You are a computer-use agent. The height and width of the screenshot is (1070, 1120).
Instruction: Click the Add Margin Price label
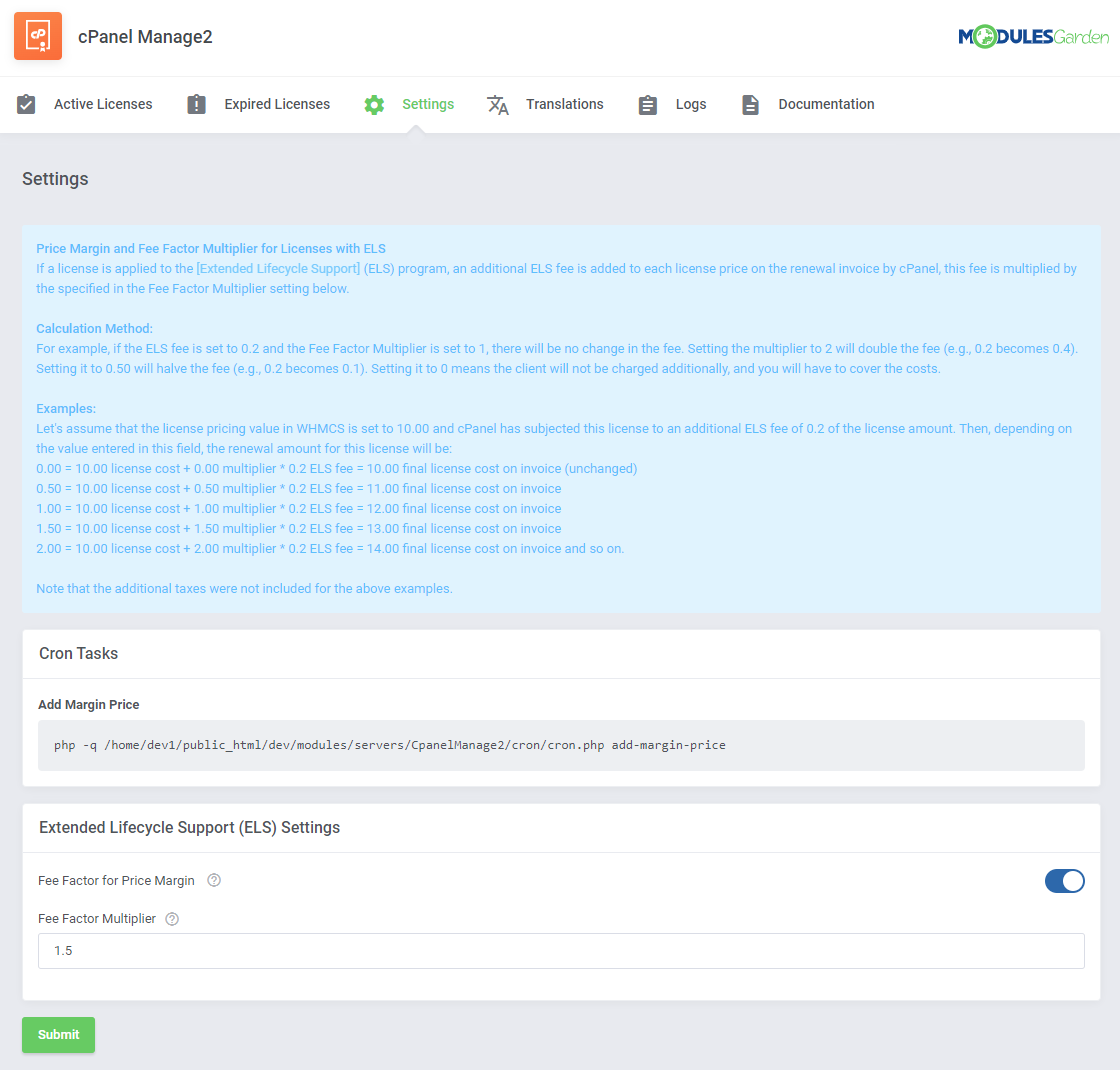click(x=89, y=704)
